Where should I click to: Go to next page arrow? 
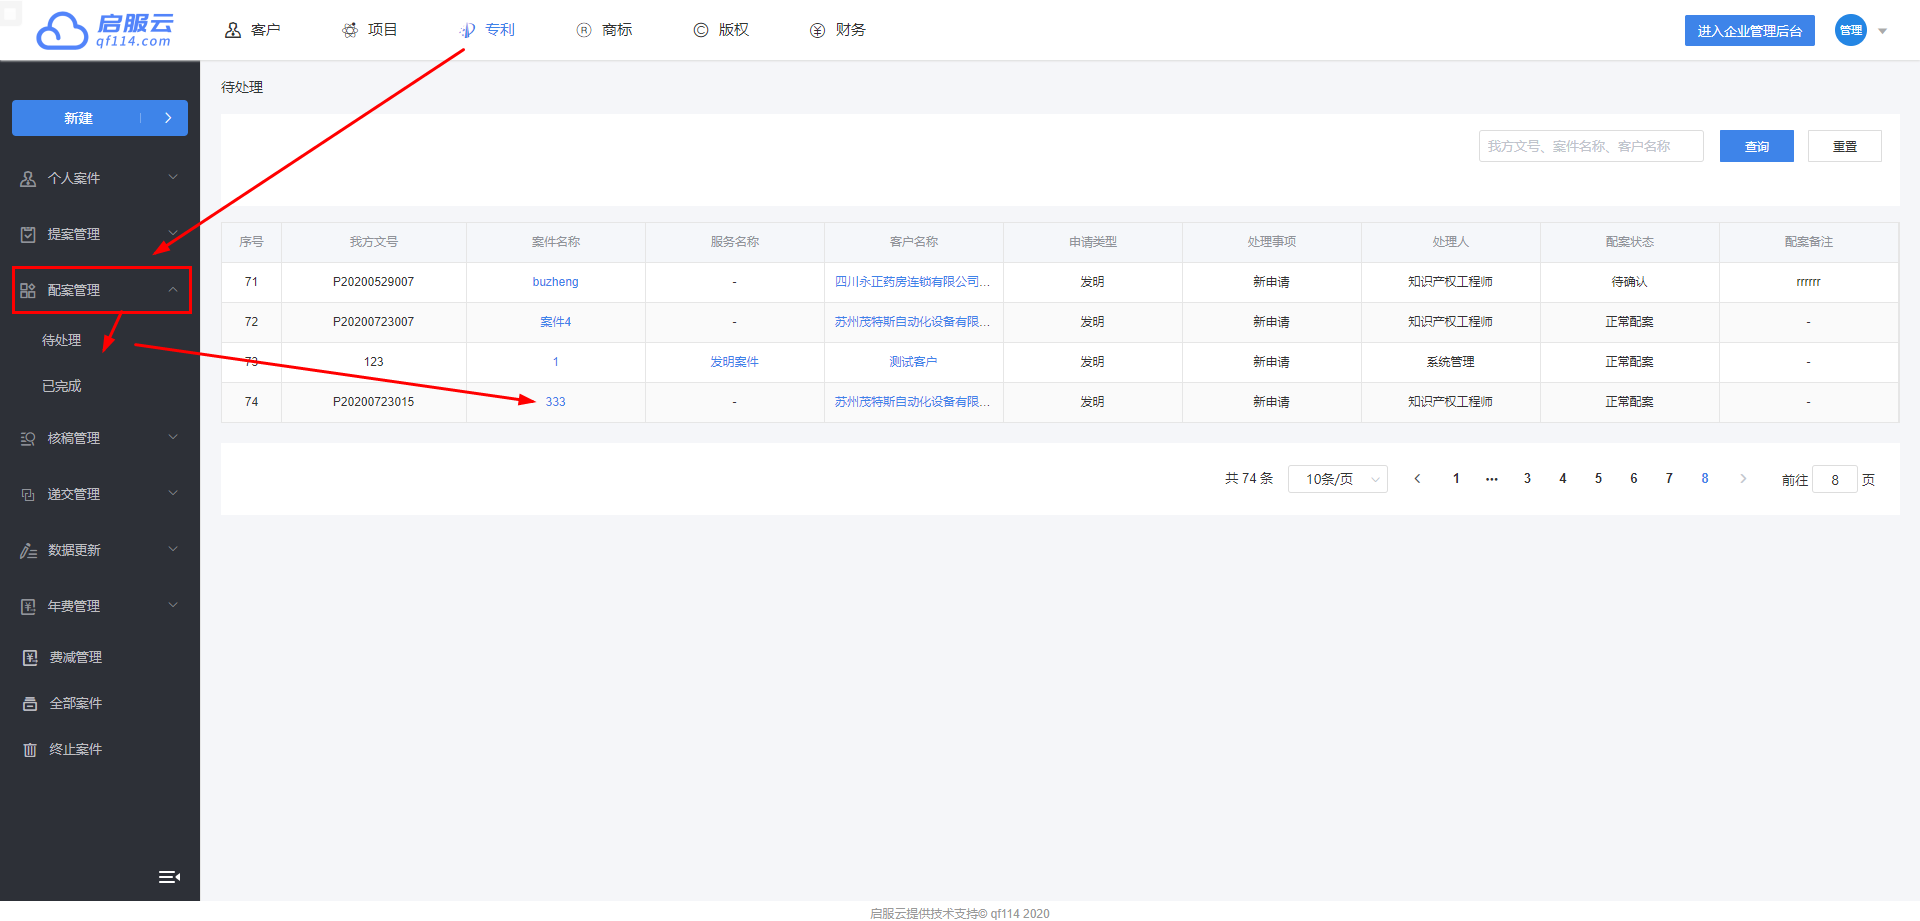(x=1743, y=479)
